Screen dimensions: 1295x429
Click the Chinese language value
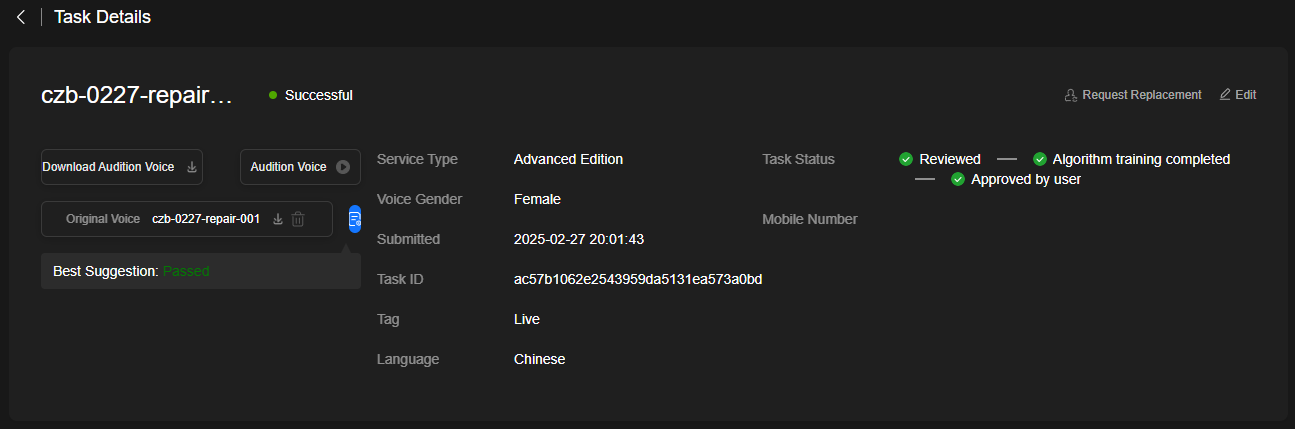click(x=540, y=359)
